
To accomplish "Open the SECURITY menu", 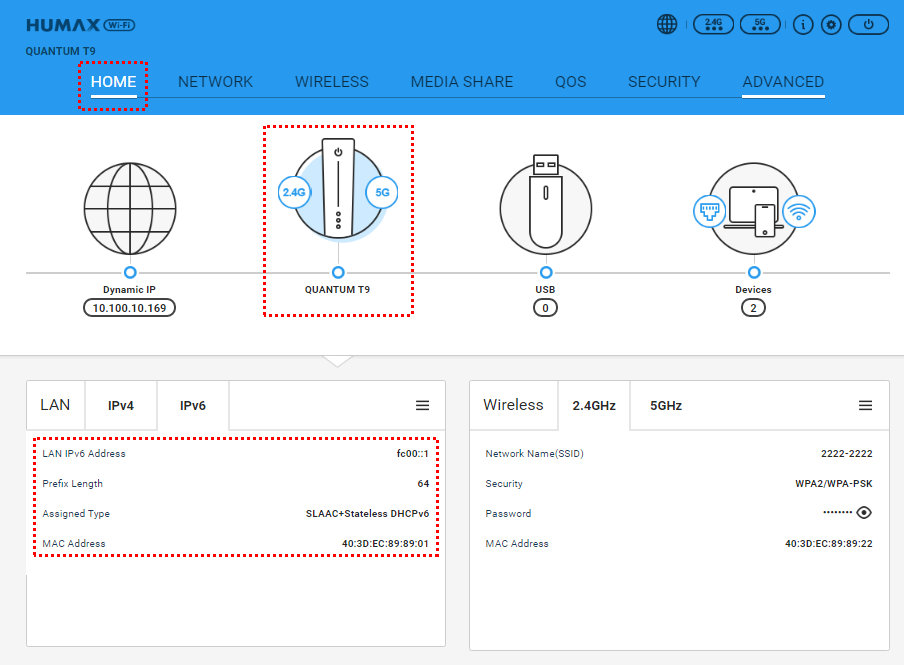I will click(664, 82).
